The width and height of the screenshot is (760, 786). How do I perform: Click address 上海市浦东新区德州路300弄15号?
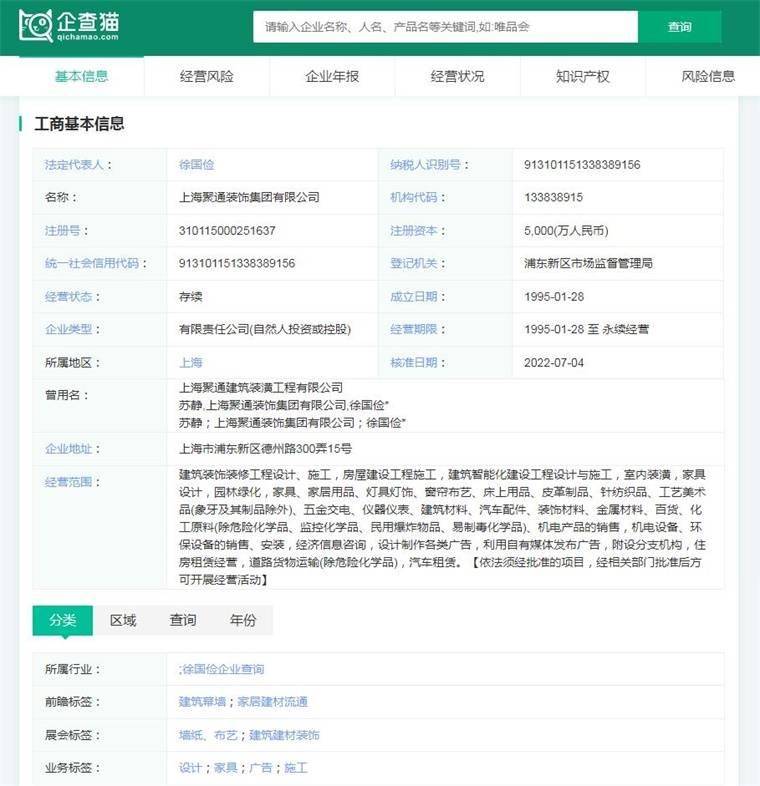pyautogui.click(x=265, y=449)
